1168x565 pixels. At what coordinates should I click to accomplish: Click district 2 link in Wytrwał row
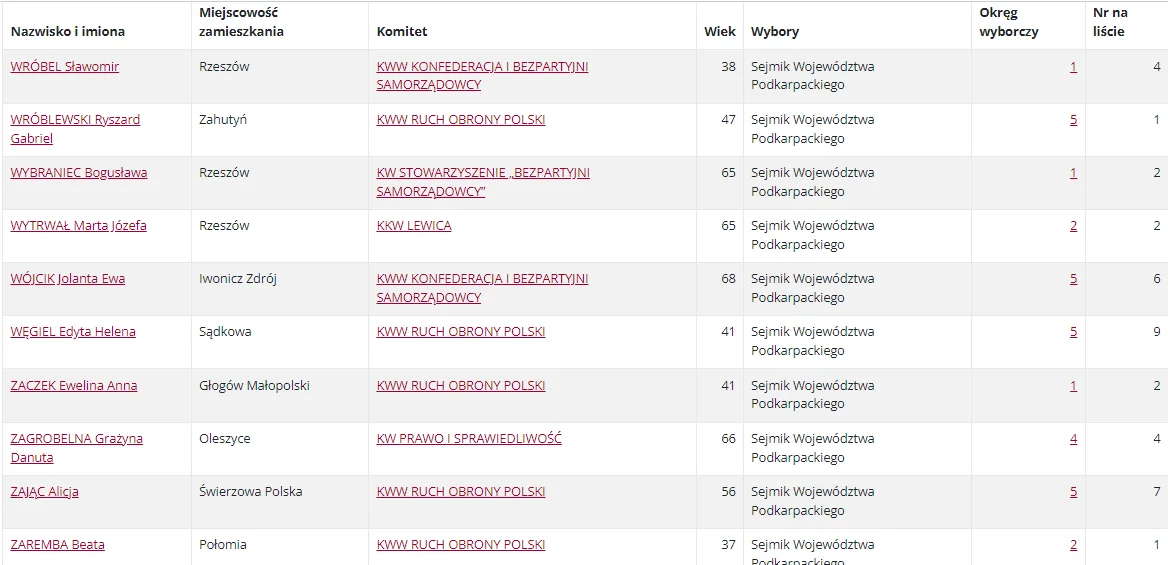[1073, 226]
